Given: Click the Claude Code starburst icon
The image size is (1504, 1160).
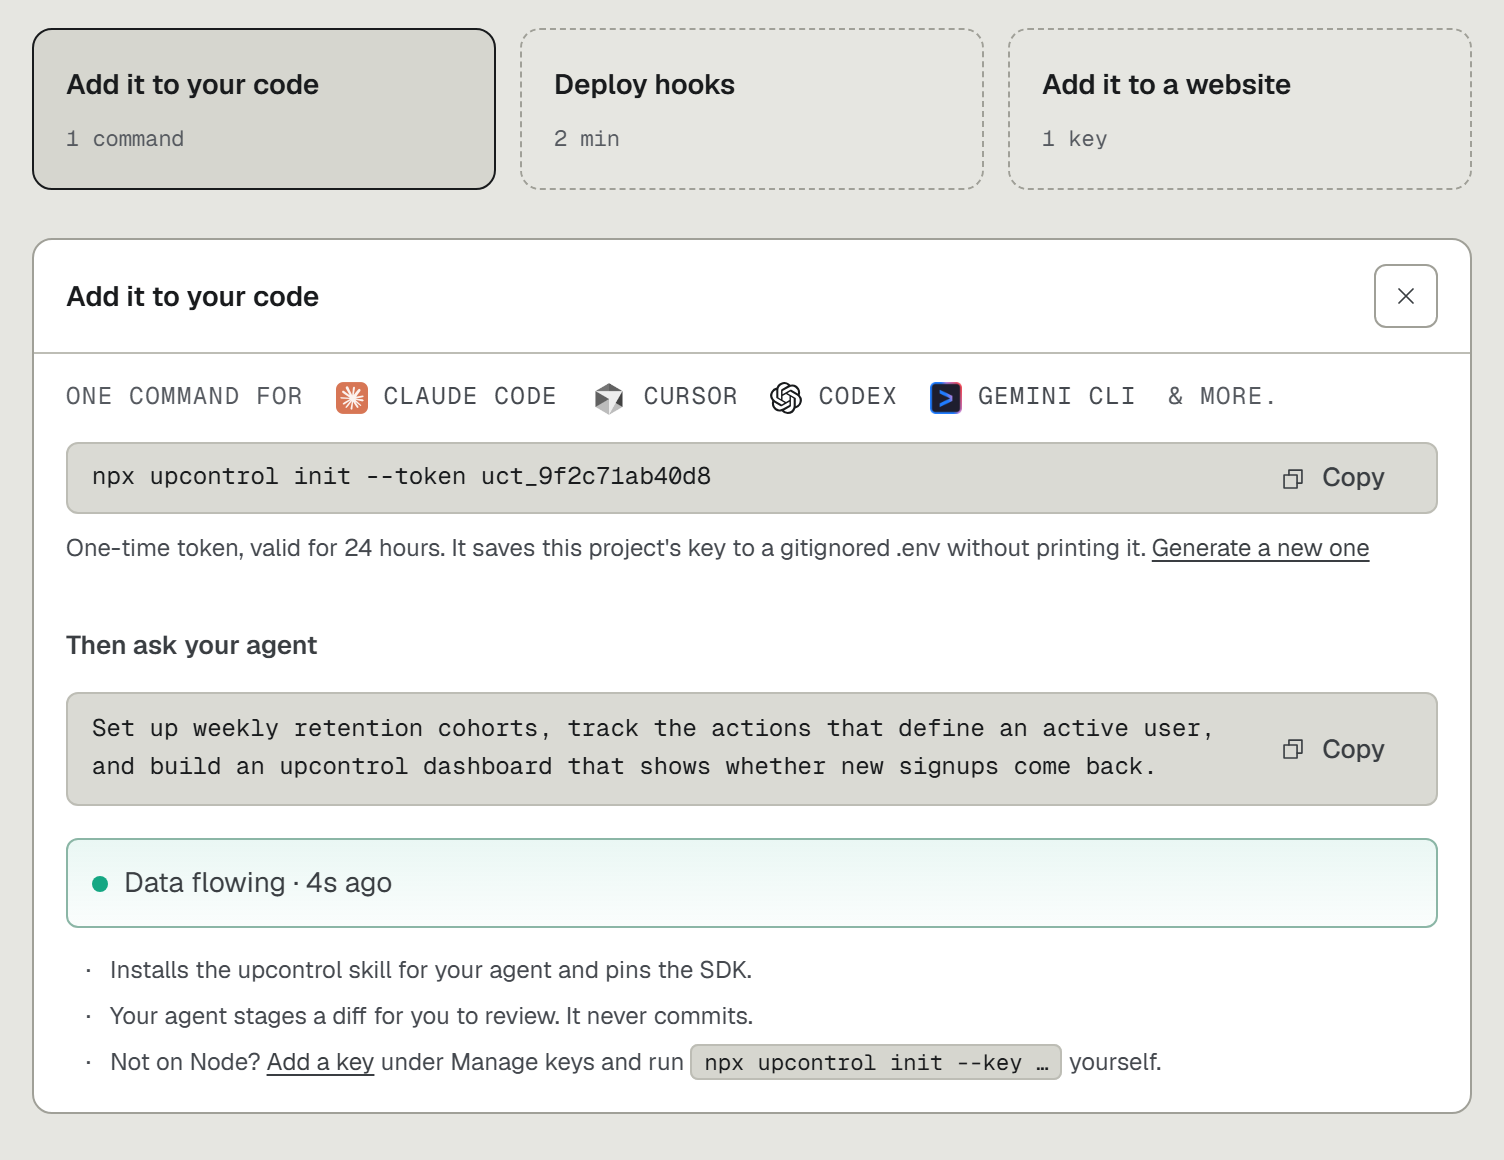Looking at the screenshot, I should coord(352,397).
